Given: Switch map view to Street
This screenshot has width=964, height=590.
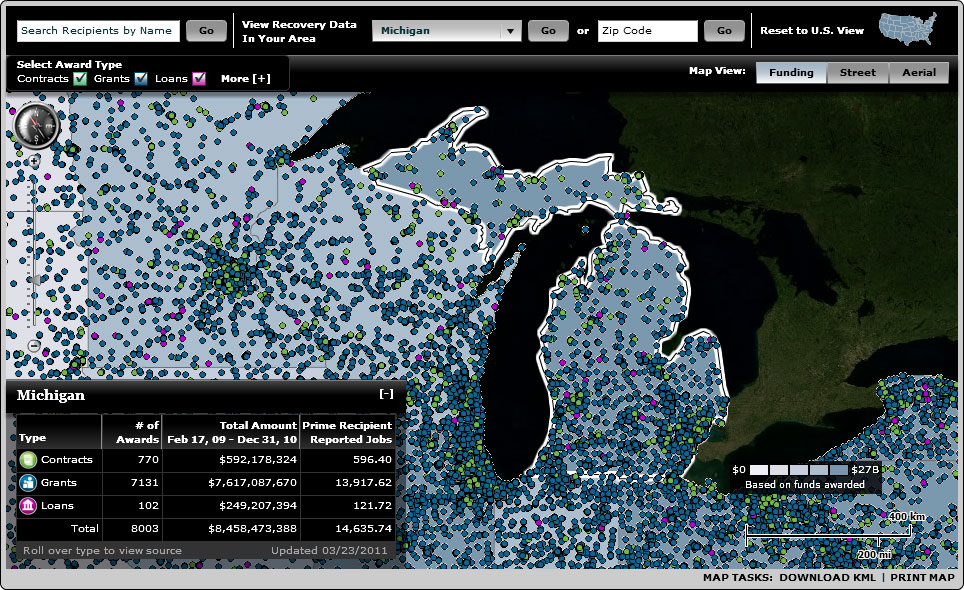Looking at the screenshot, I should tap(857, 72).
